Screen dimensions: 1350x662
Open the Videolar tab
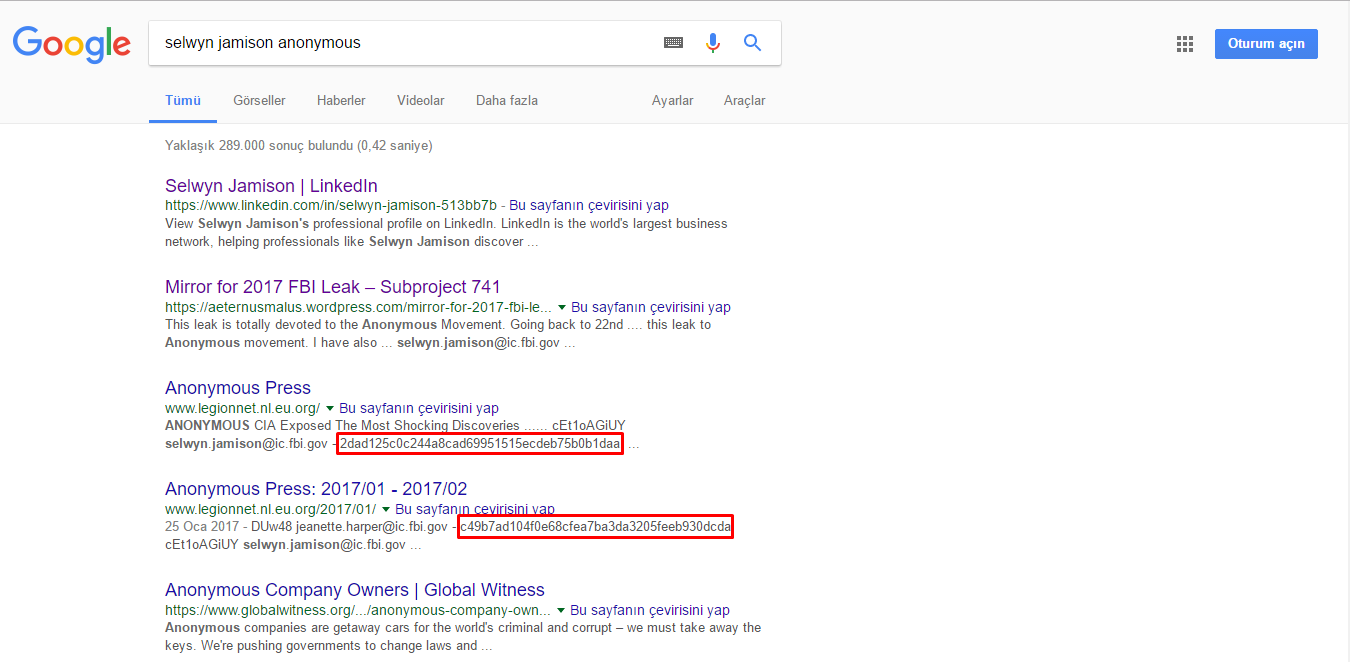coord(420,101)
